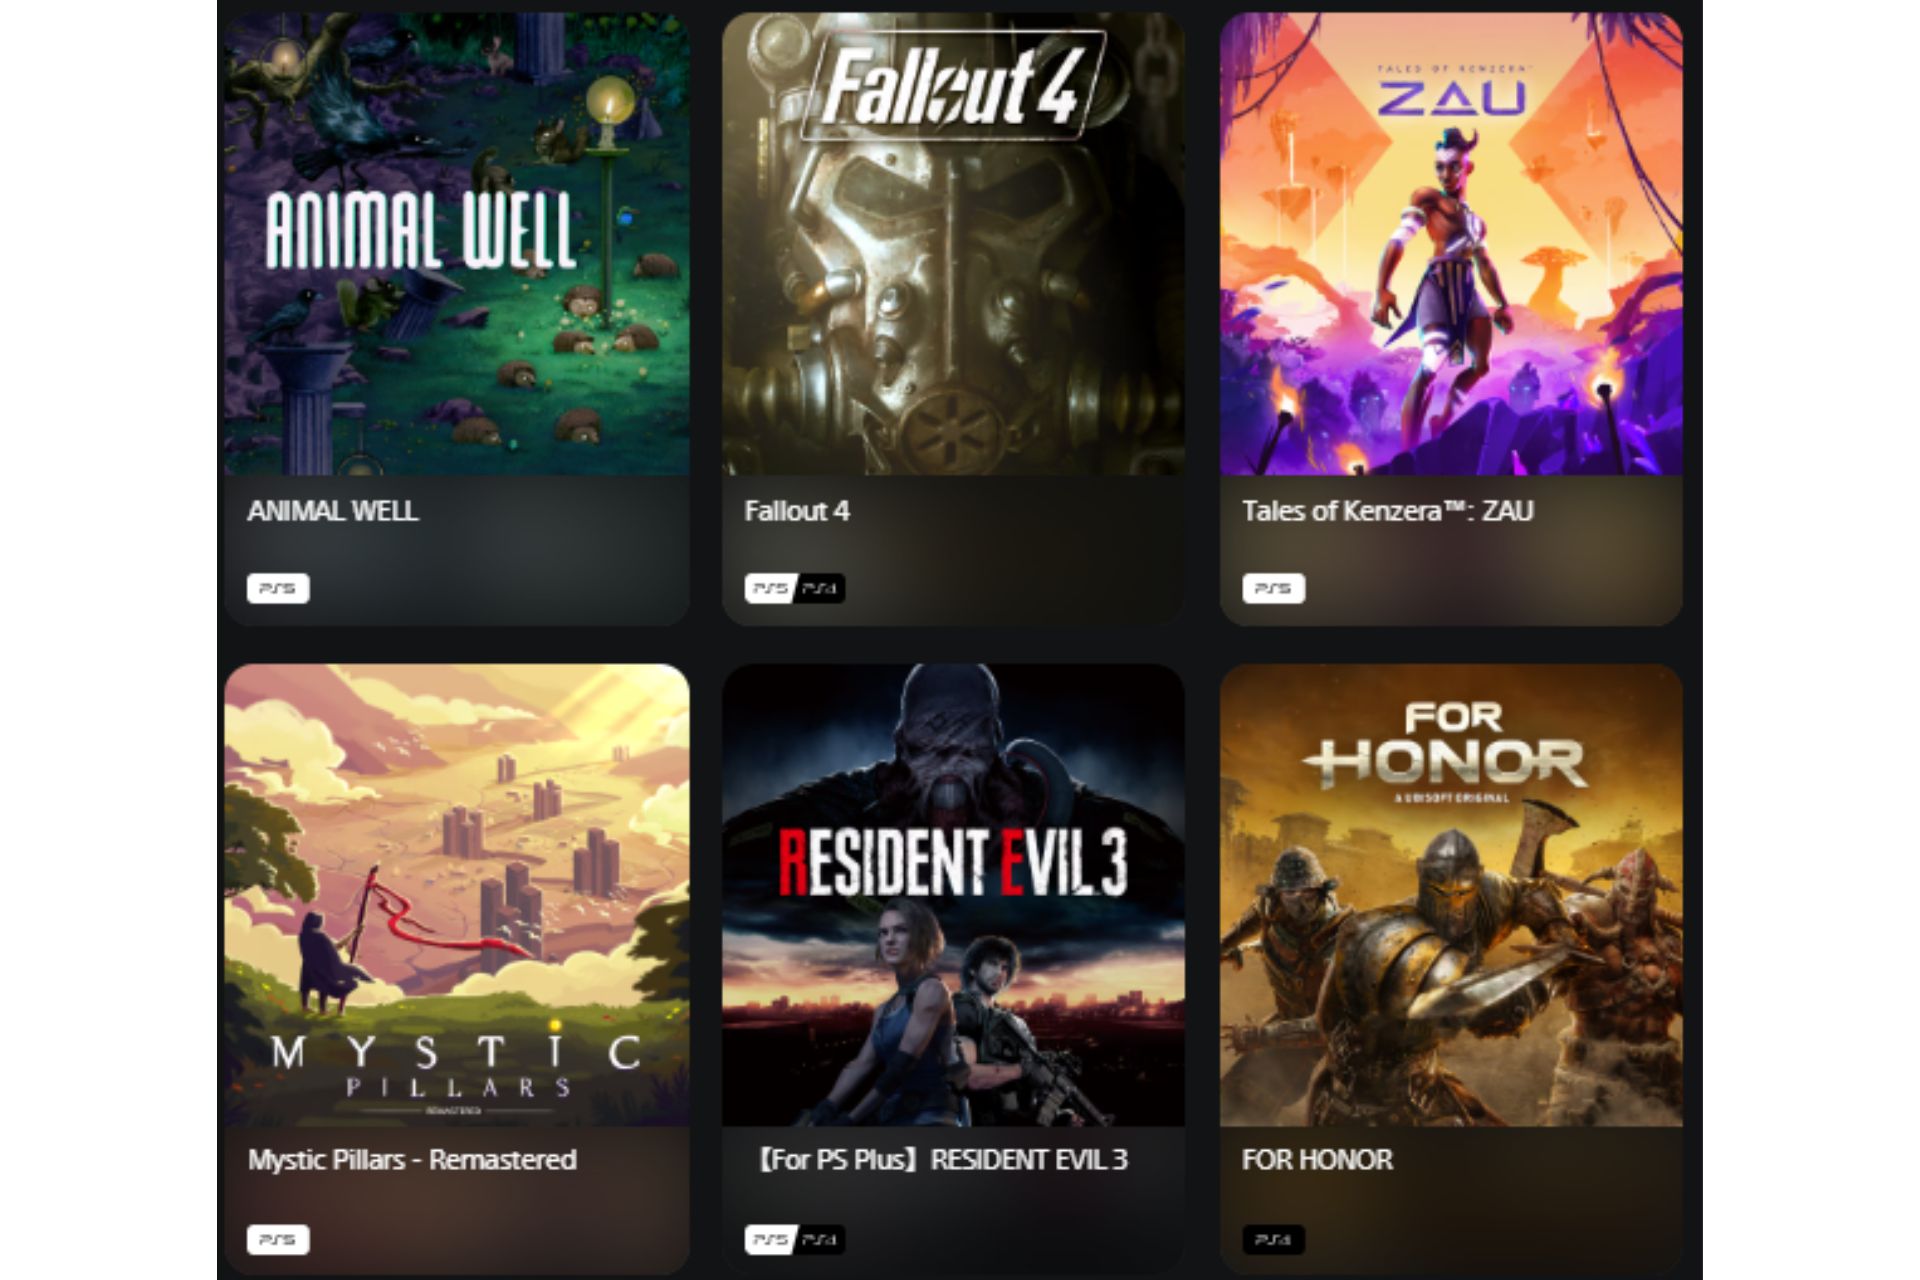The width and height of the screenshot is (1920, 1280).
Task: Open the Mystic Pillars cover art
Action: 457,895
